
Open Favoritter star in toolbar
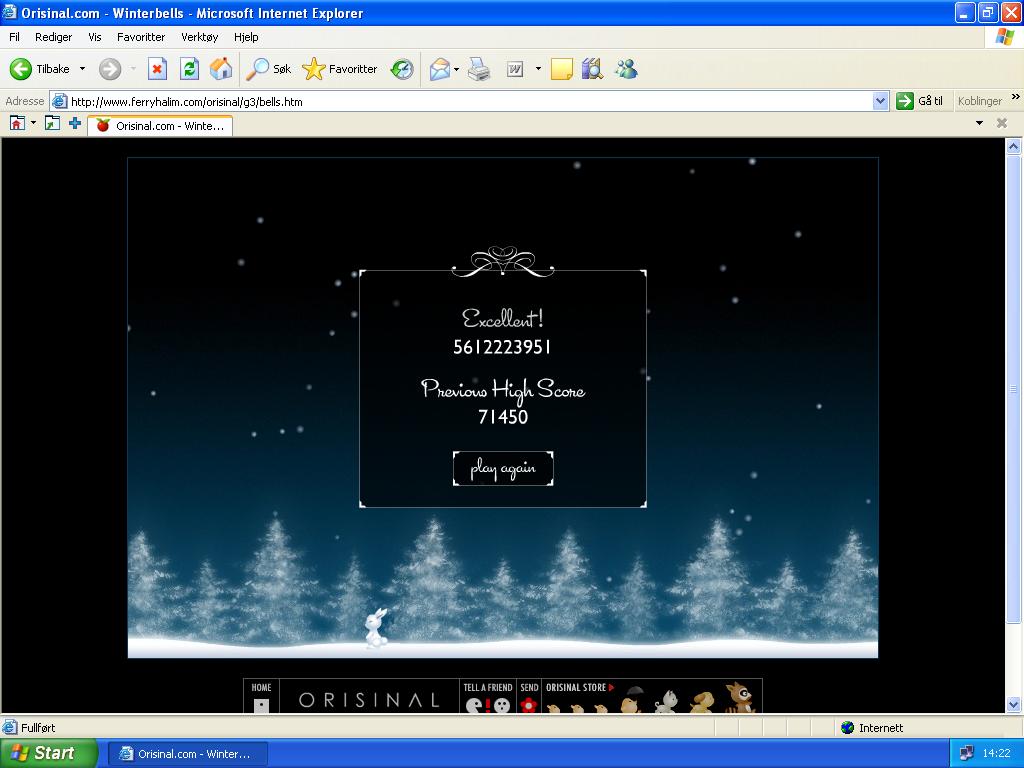pyautogui.click(x=313, y=69)
